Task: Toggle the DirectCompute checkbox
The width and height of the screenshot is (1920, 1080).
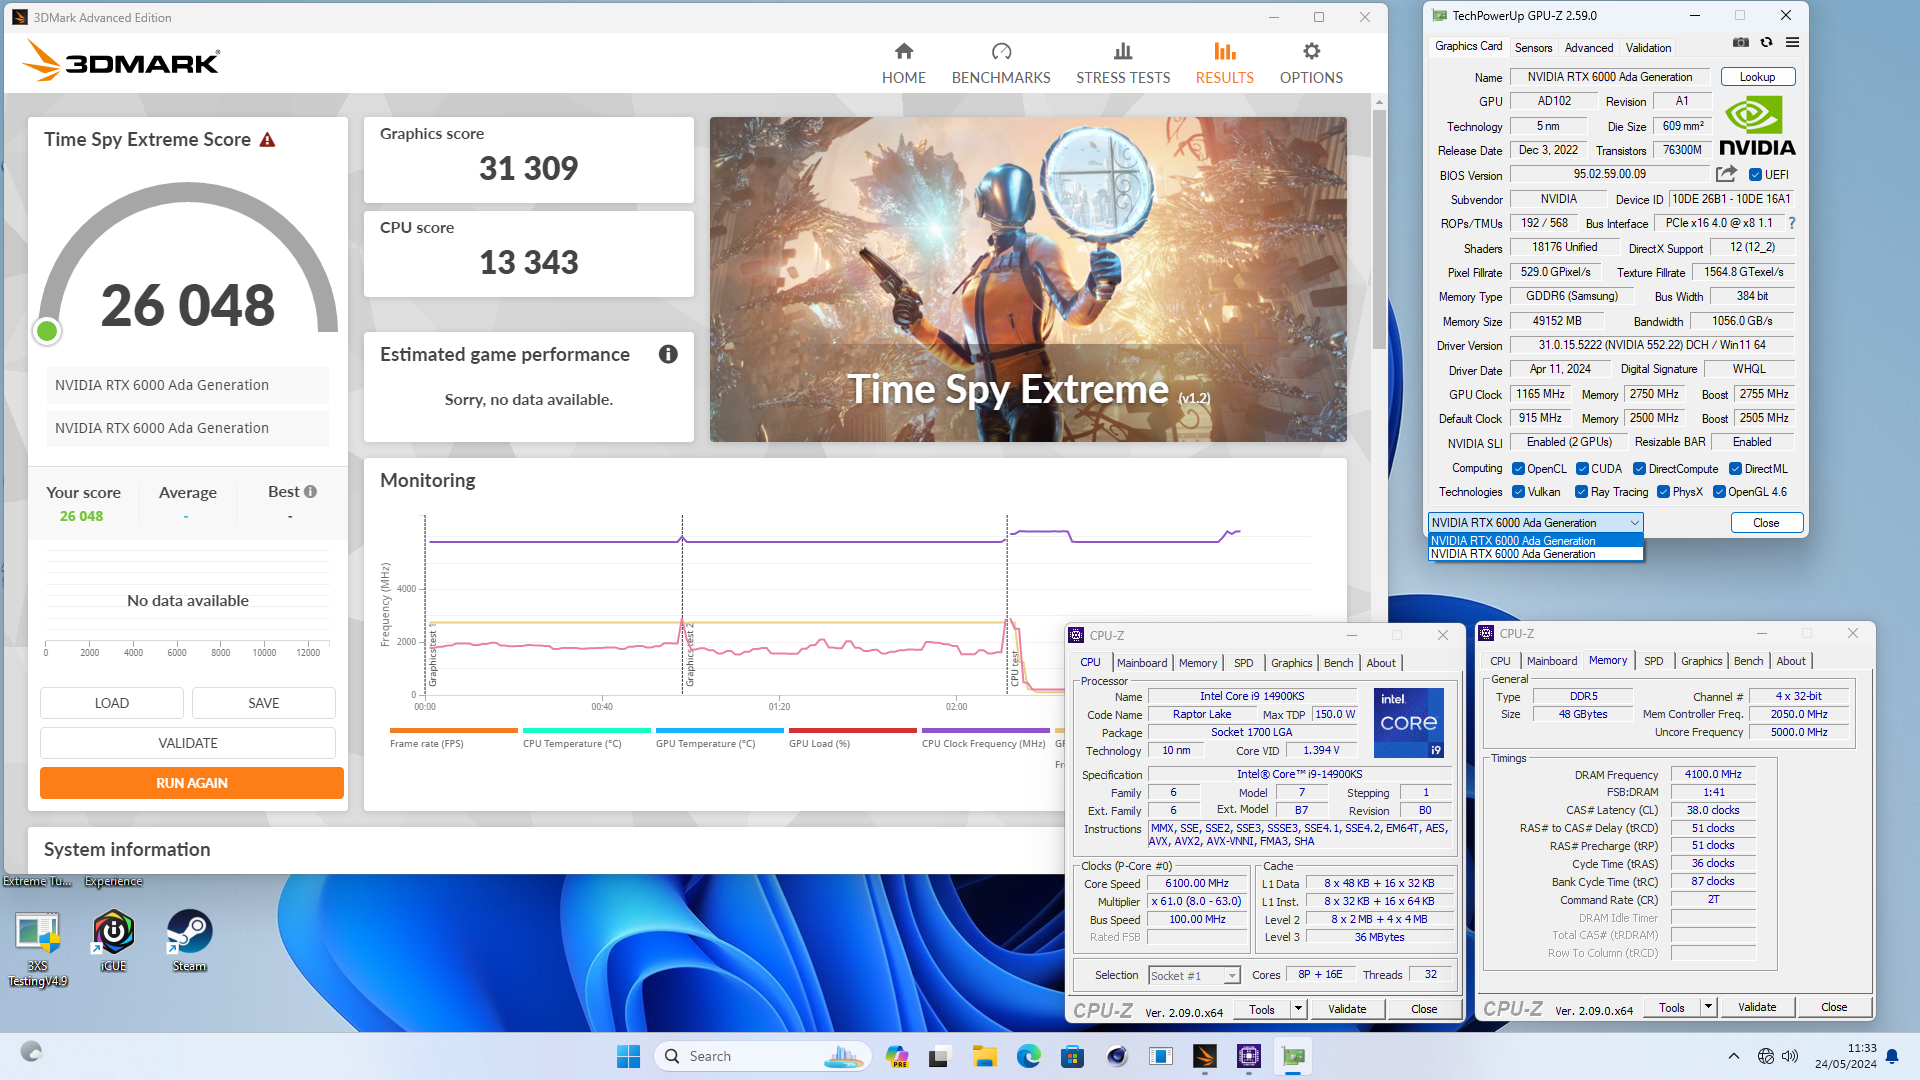Action: pyautogui.click(x=1639, y=469)
